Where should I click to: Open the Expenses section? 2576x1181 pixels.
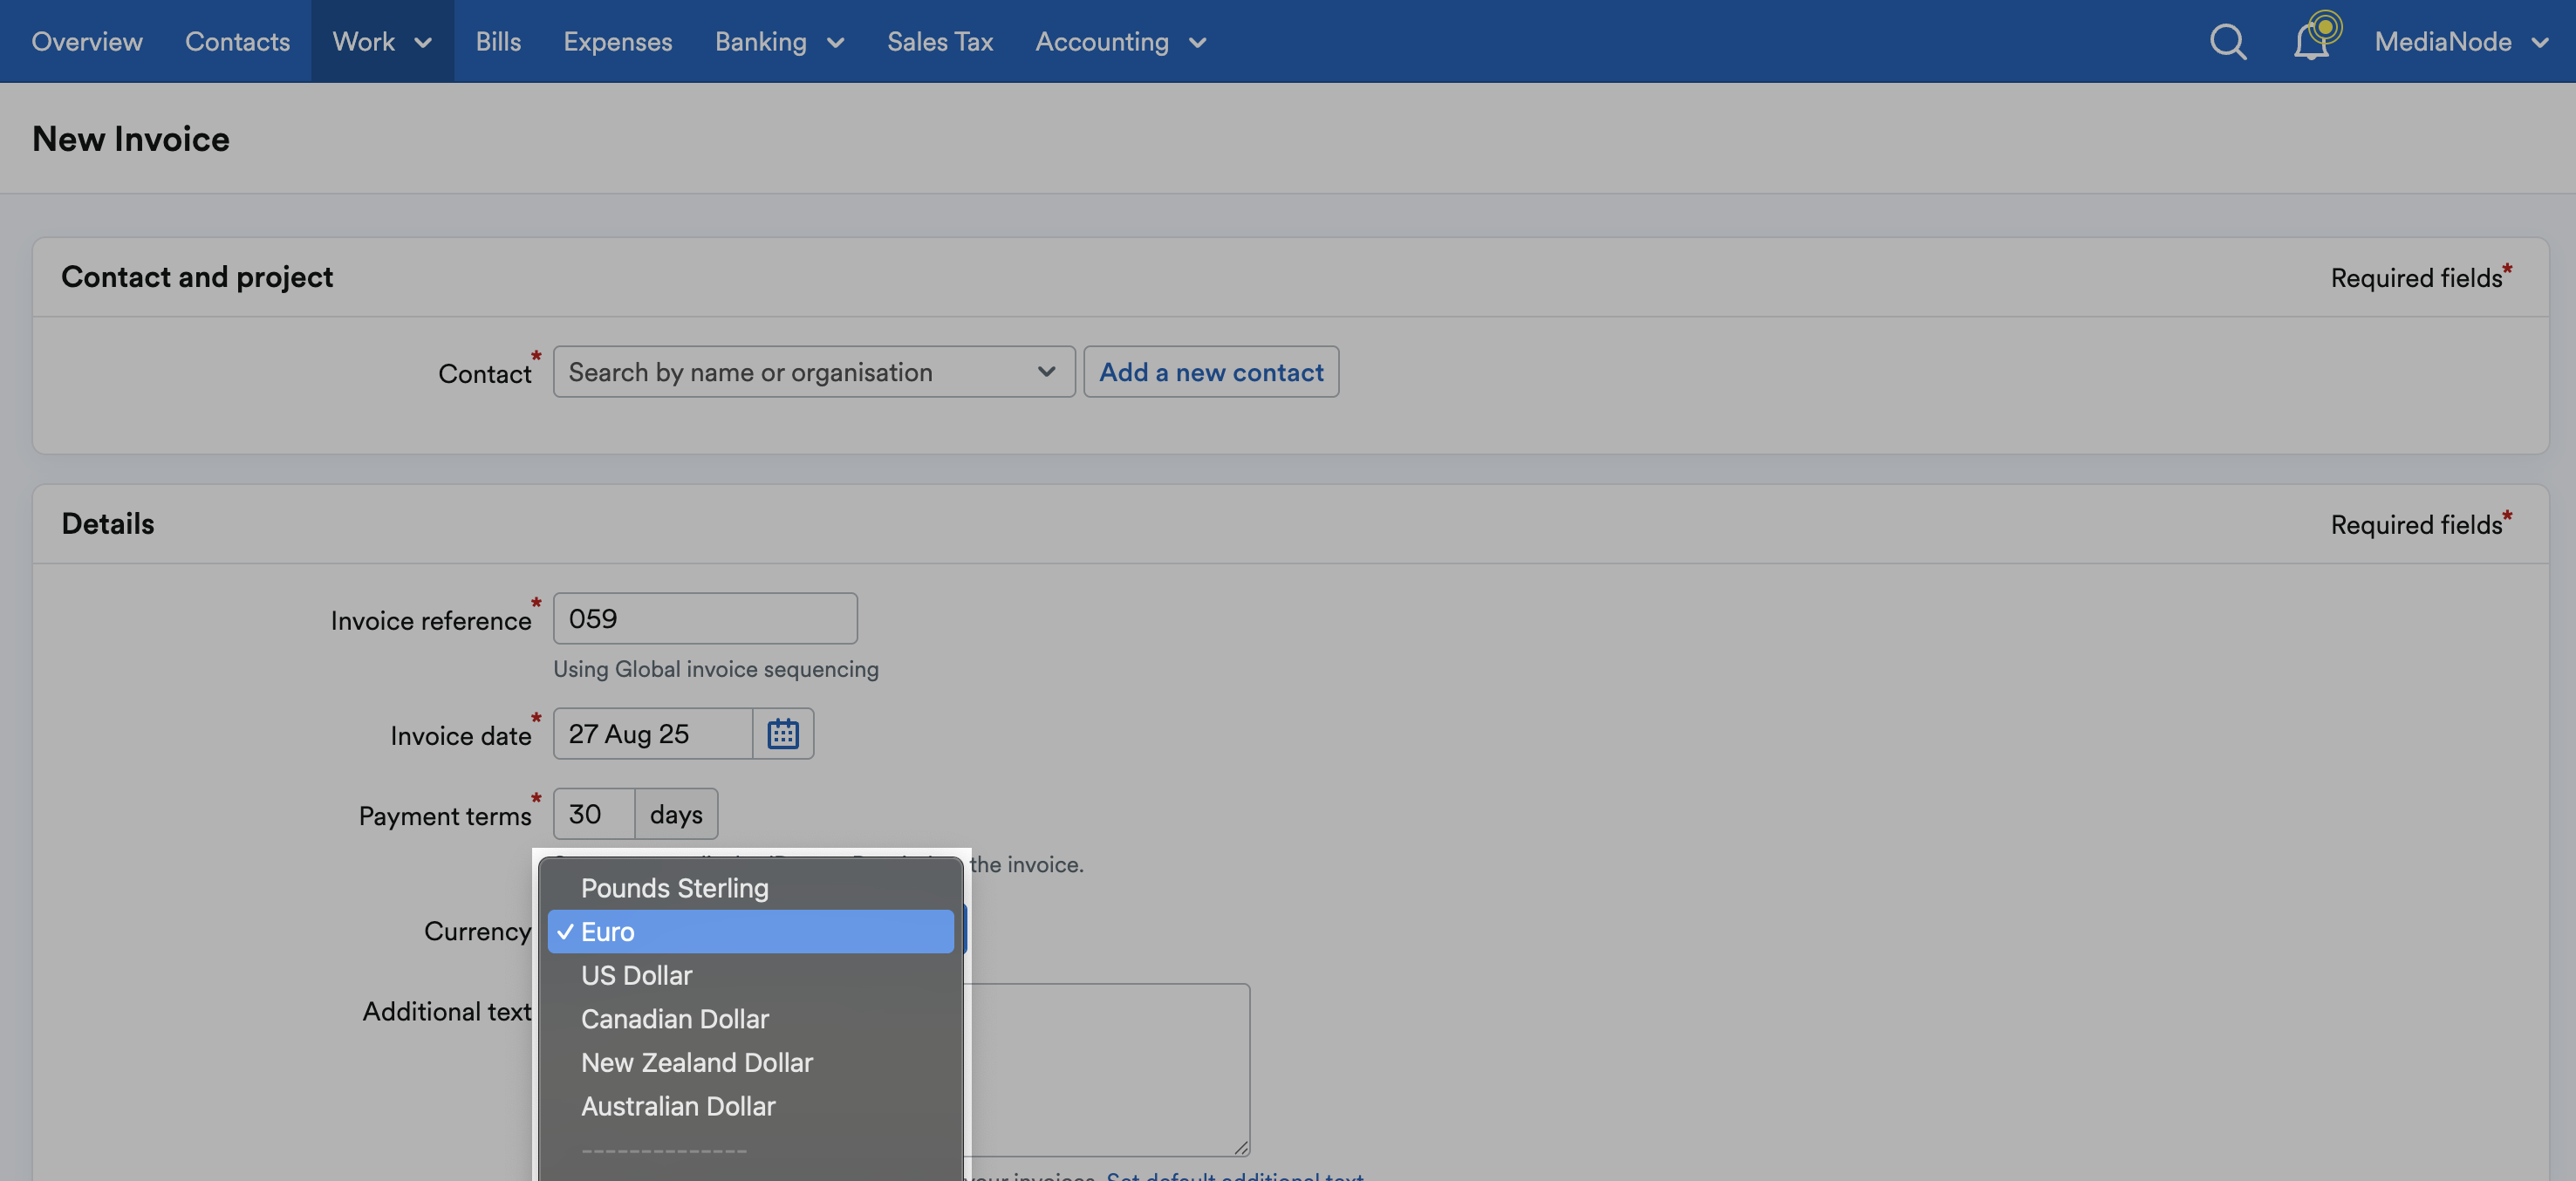point(618,41)
